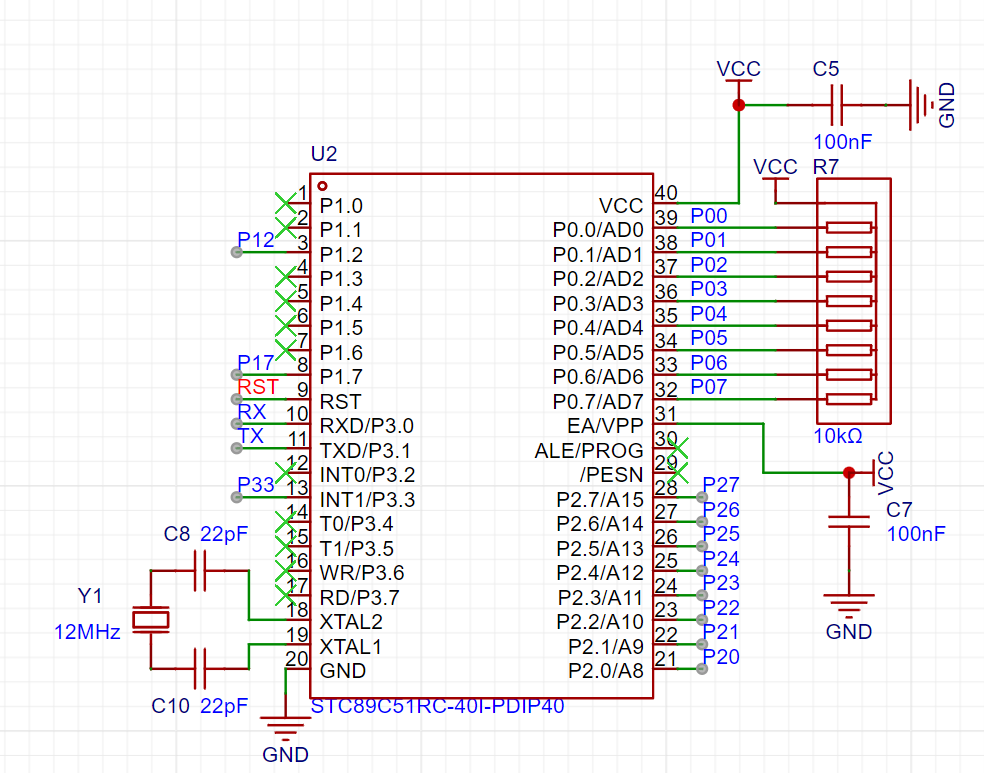Select the GND symbol under pin 20
Image resolution: width=984 pixels, height=773 pixels.
pos(286,726)
